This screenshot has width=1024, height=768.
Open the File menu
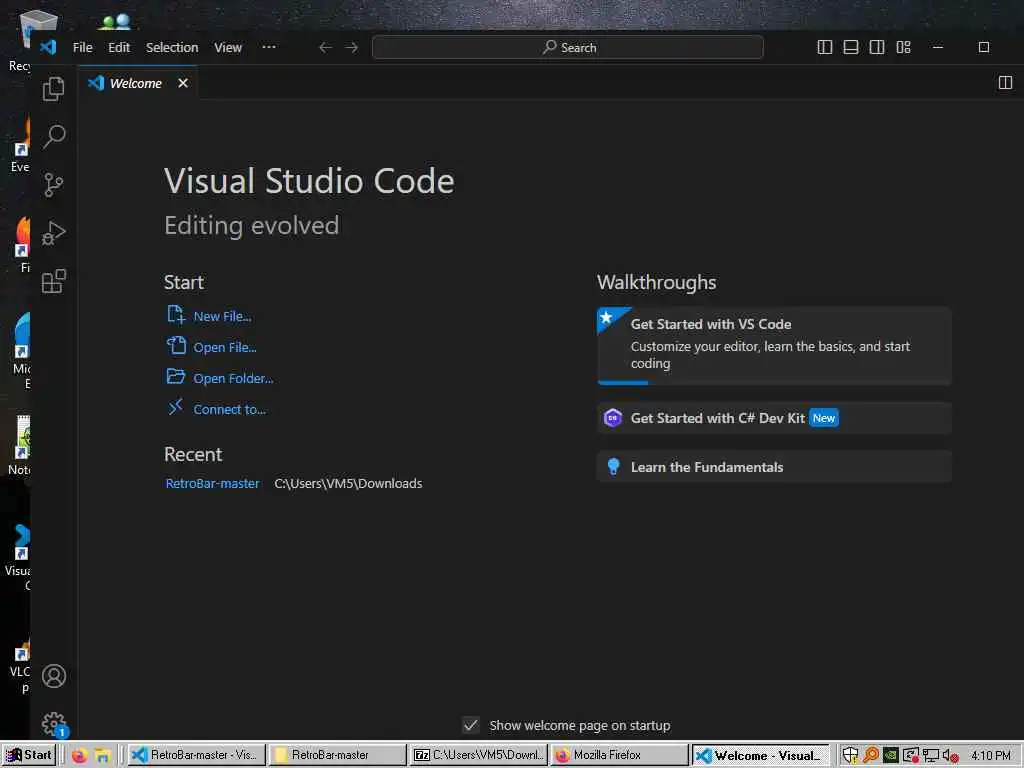pyautogui.click(x=82, y=47)
